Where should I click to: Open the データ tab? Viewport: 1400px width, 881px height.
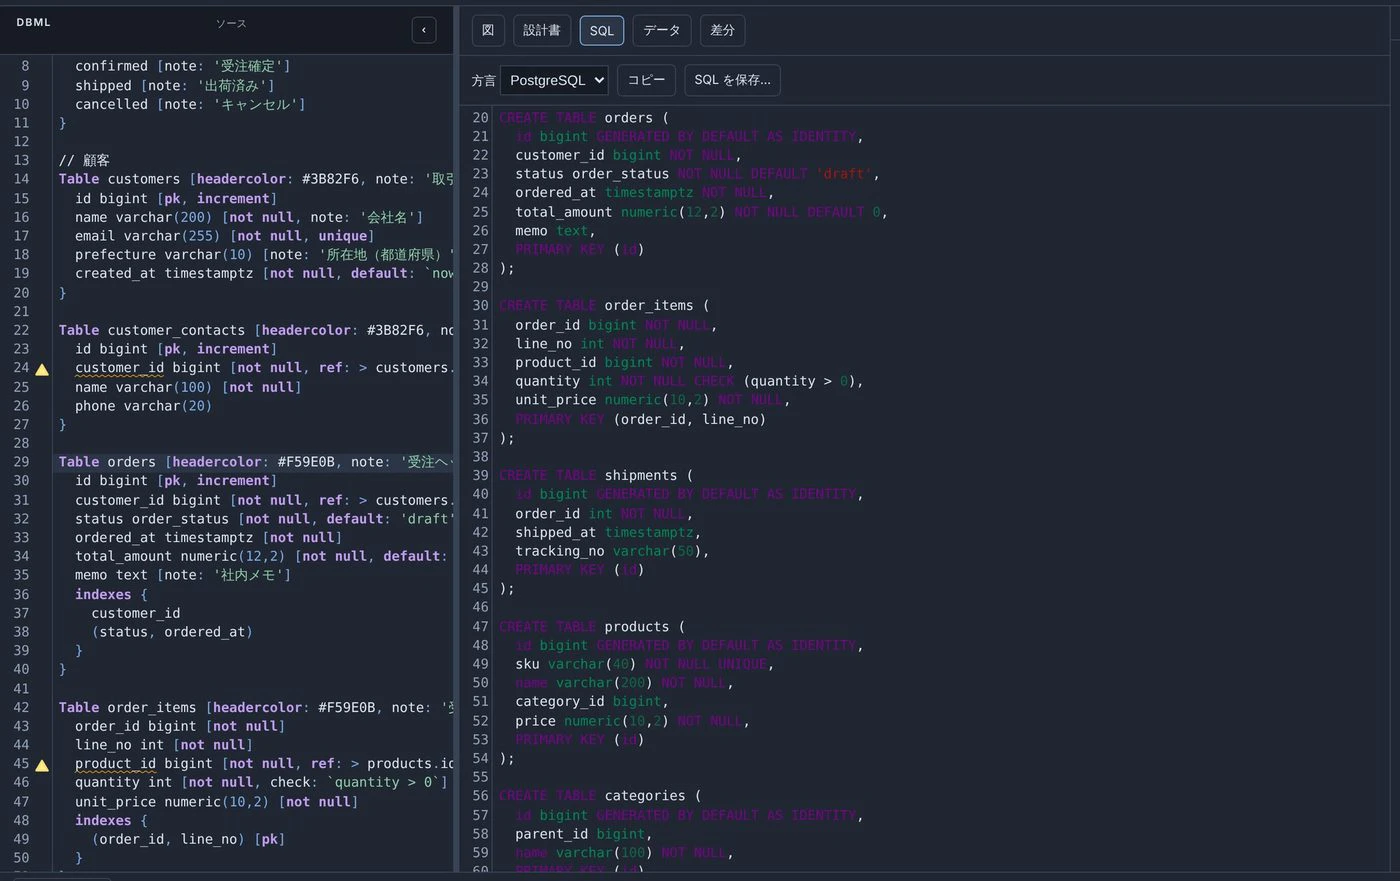pos(662,30)
